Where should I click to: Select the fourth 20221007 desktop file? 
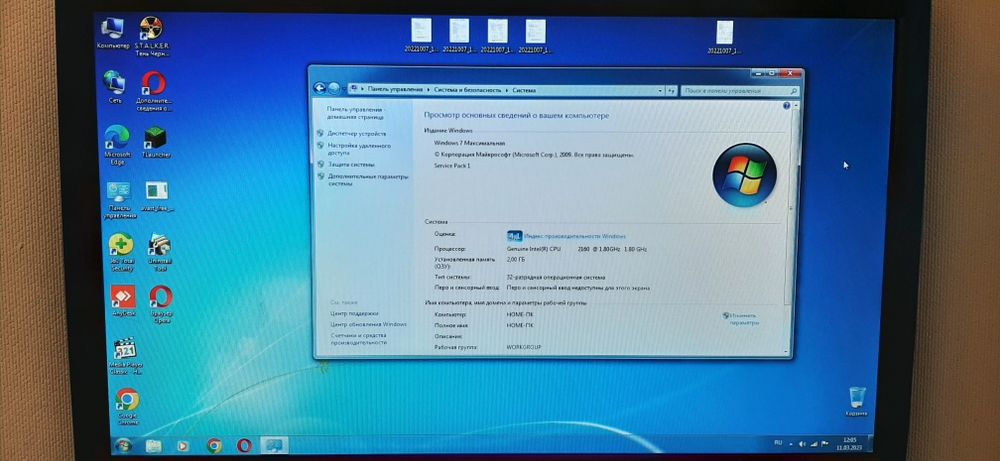[536, 36]
